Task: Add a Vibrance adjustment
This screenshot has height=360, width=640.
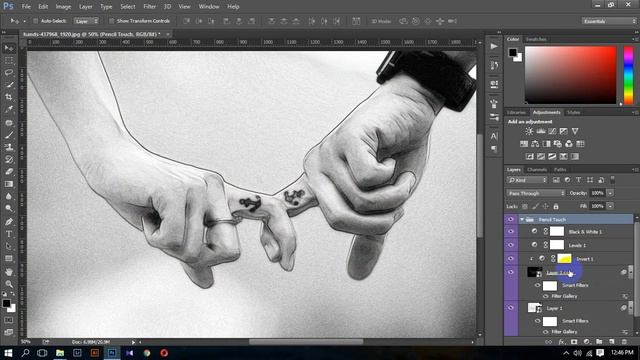Action: point(575,131)
